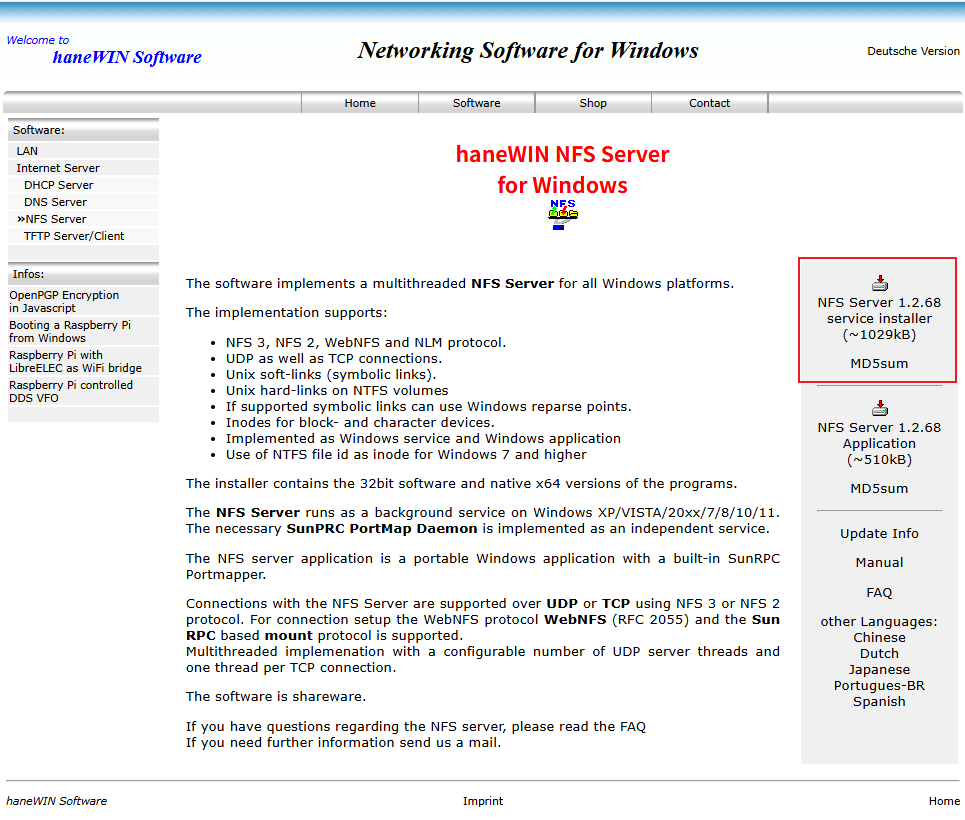Open the Imprint footer link
This screenshot has height=820, width=965.
pyautogui.click(x=482, y=801)
